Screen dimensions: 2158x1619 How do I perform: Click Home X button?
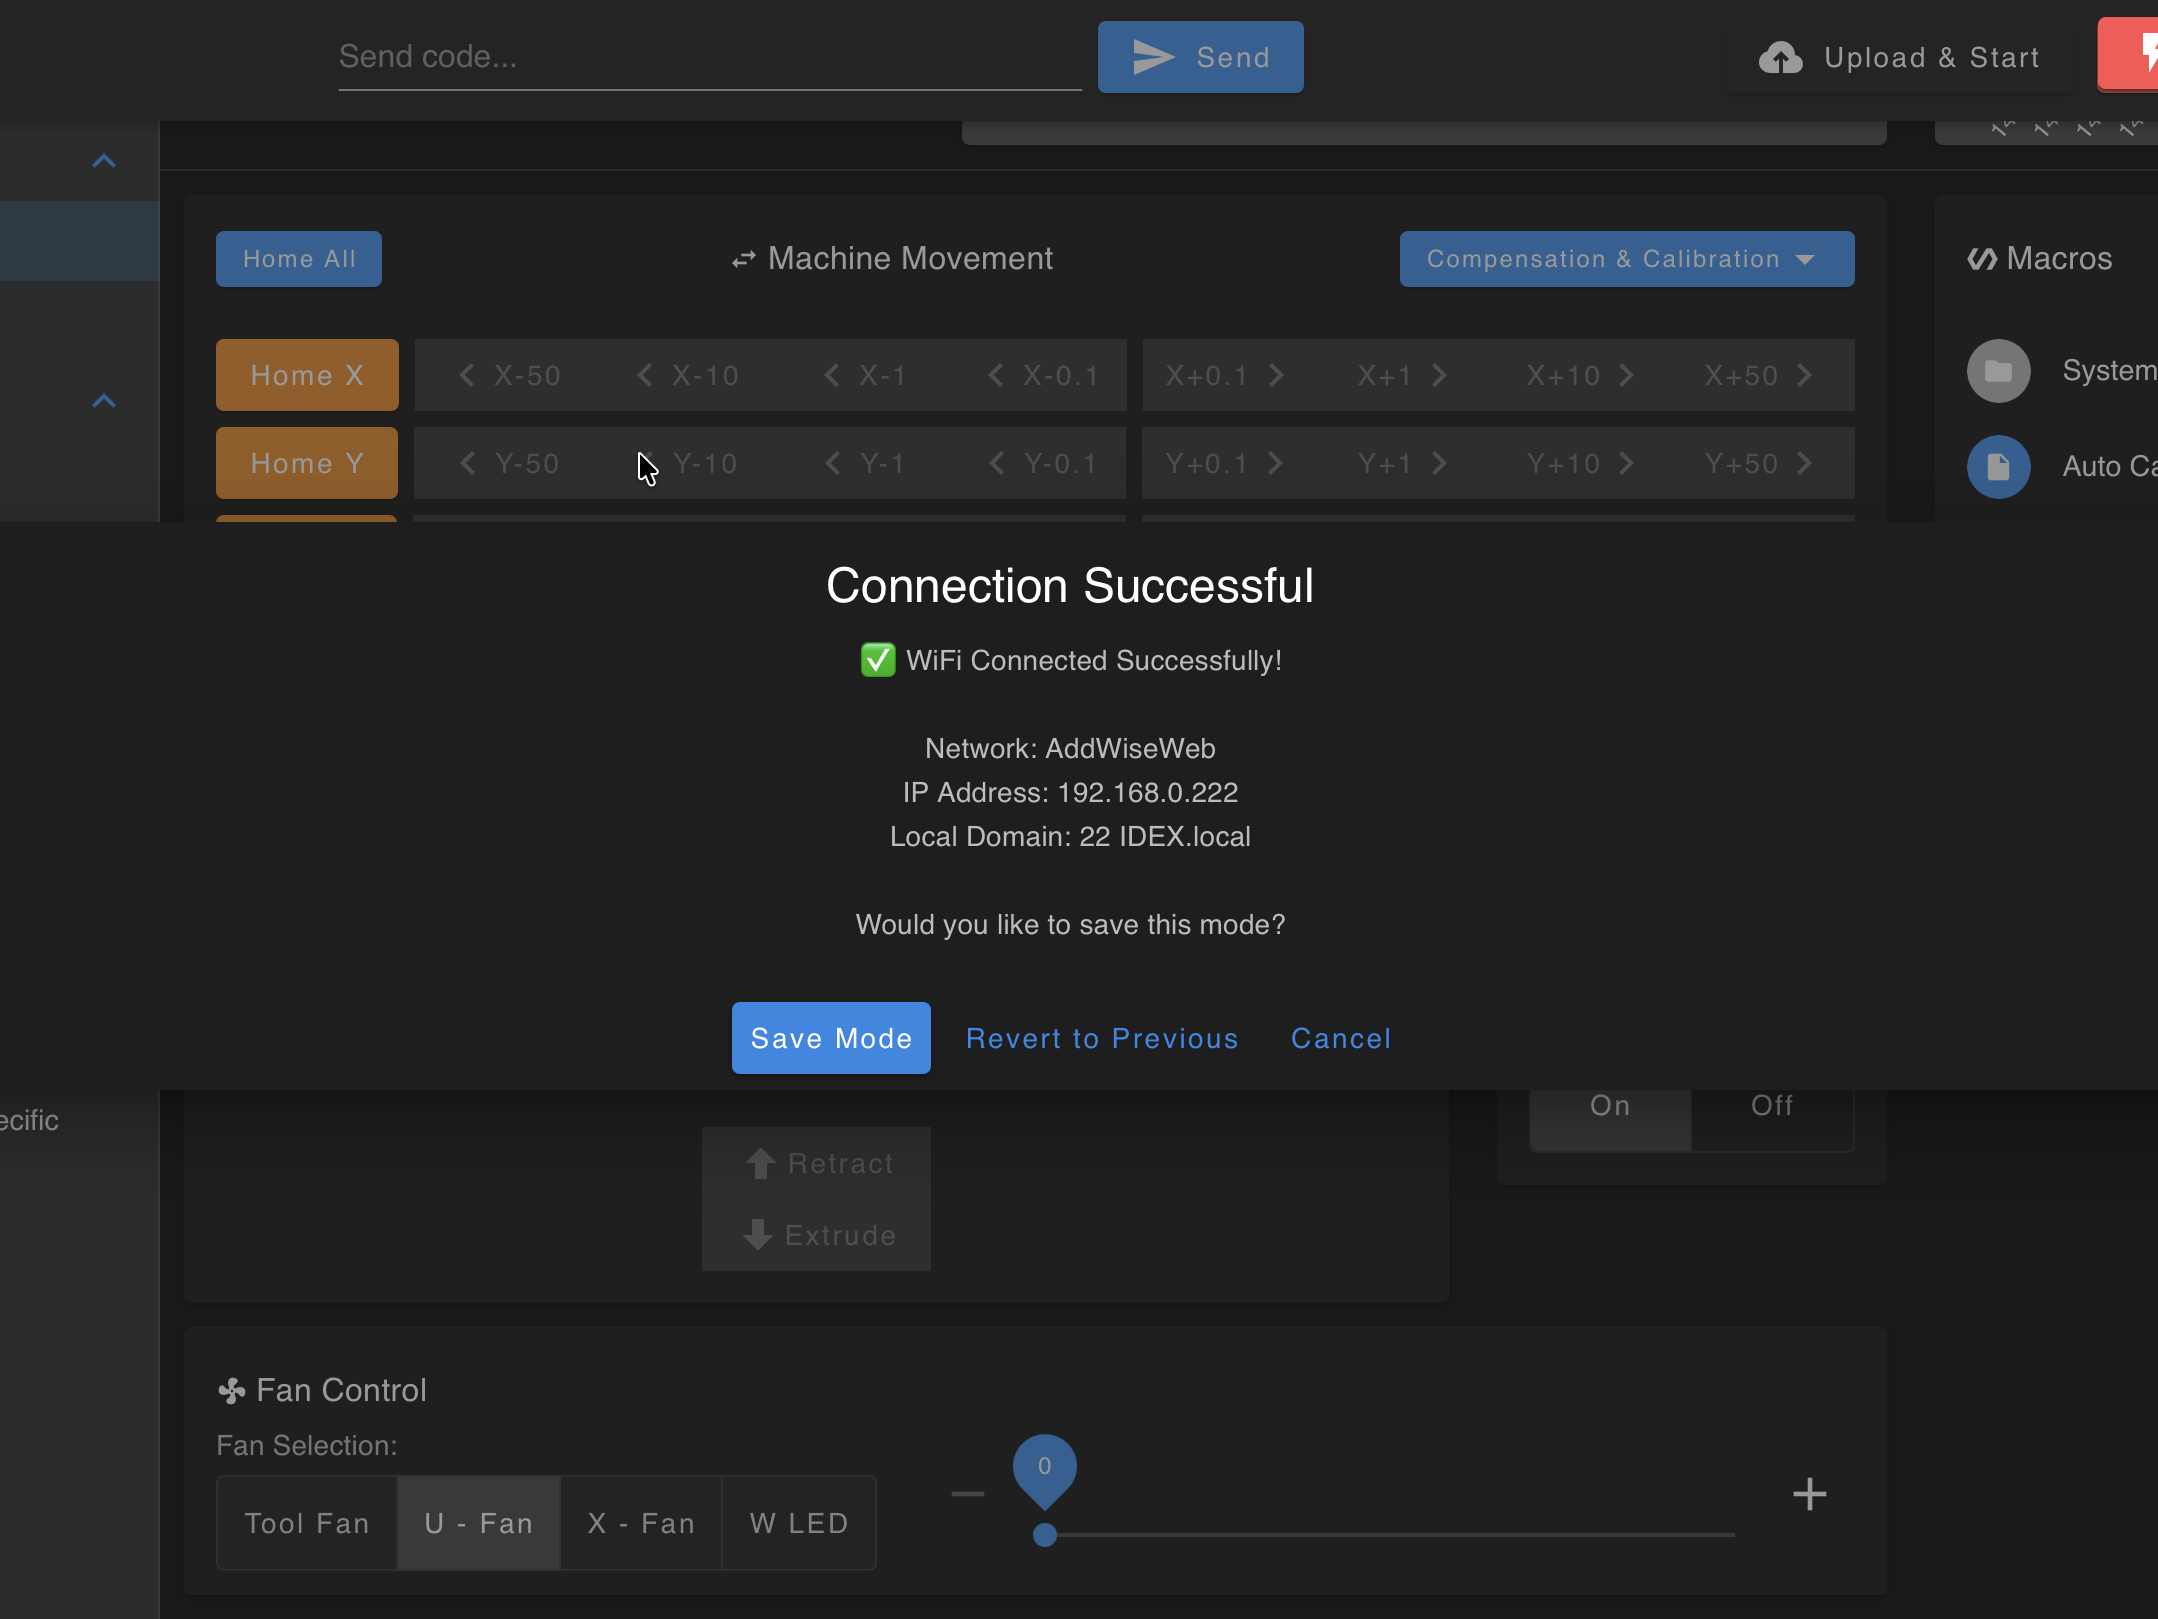pyautogui.click(x=307, y=375)
